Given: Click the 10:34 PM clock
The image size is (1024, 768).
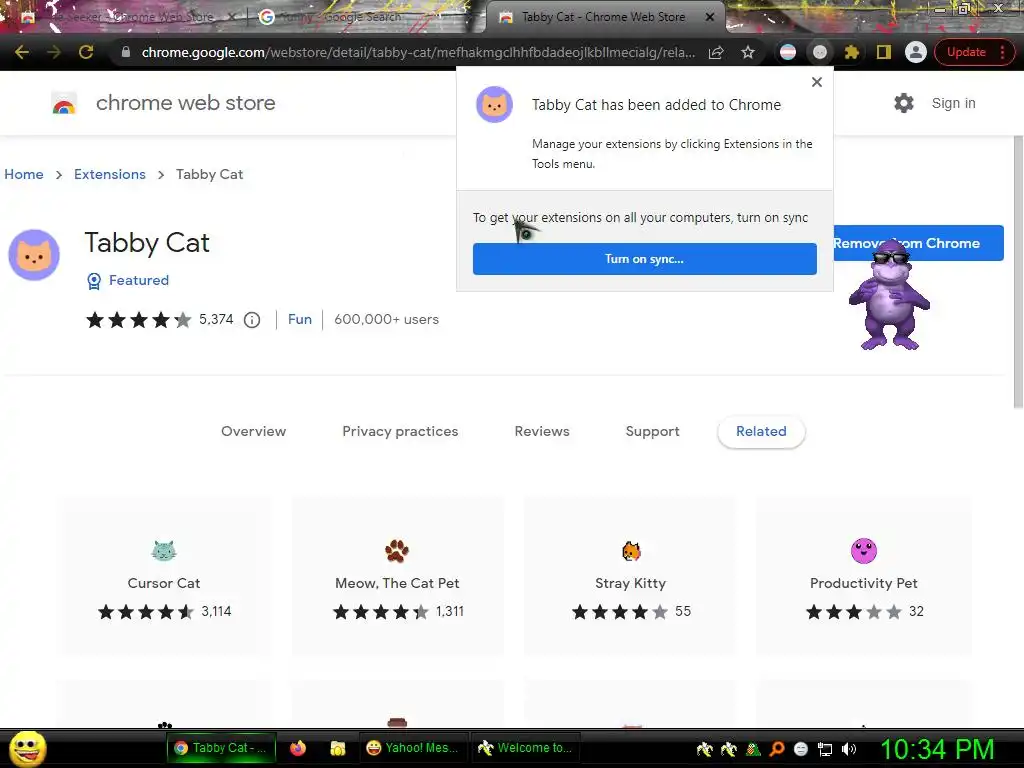Looking at the screenshot, I should pyautogui.click(x=937, y=749).
